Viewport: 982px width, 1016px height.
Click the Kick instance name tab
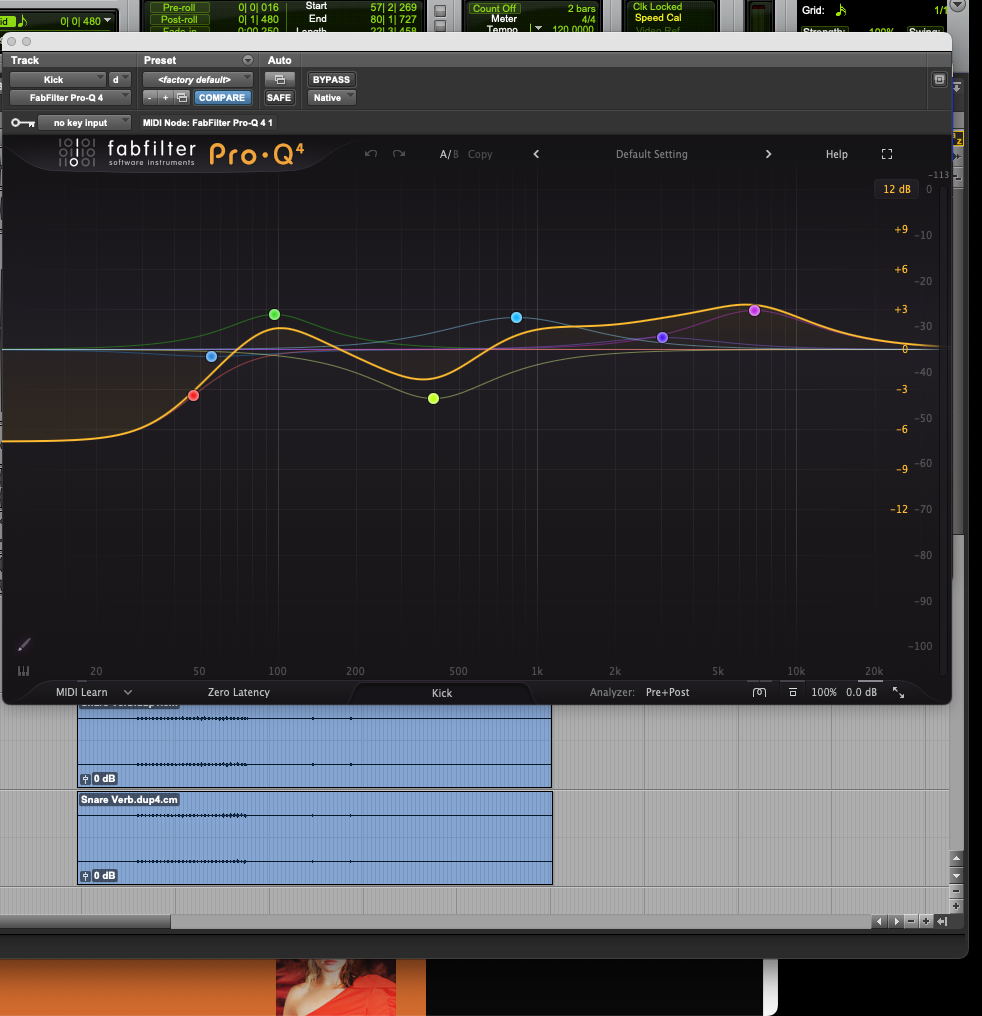[x=442, y=693]
